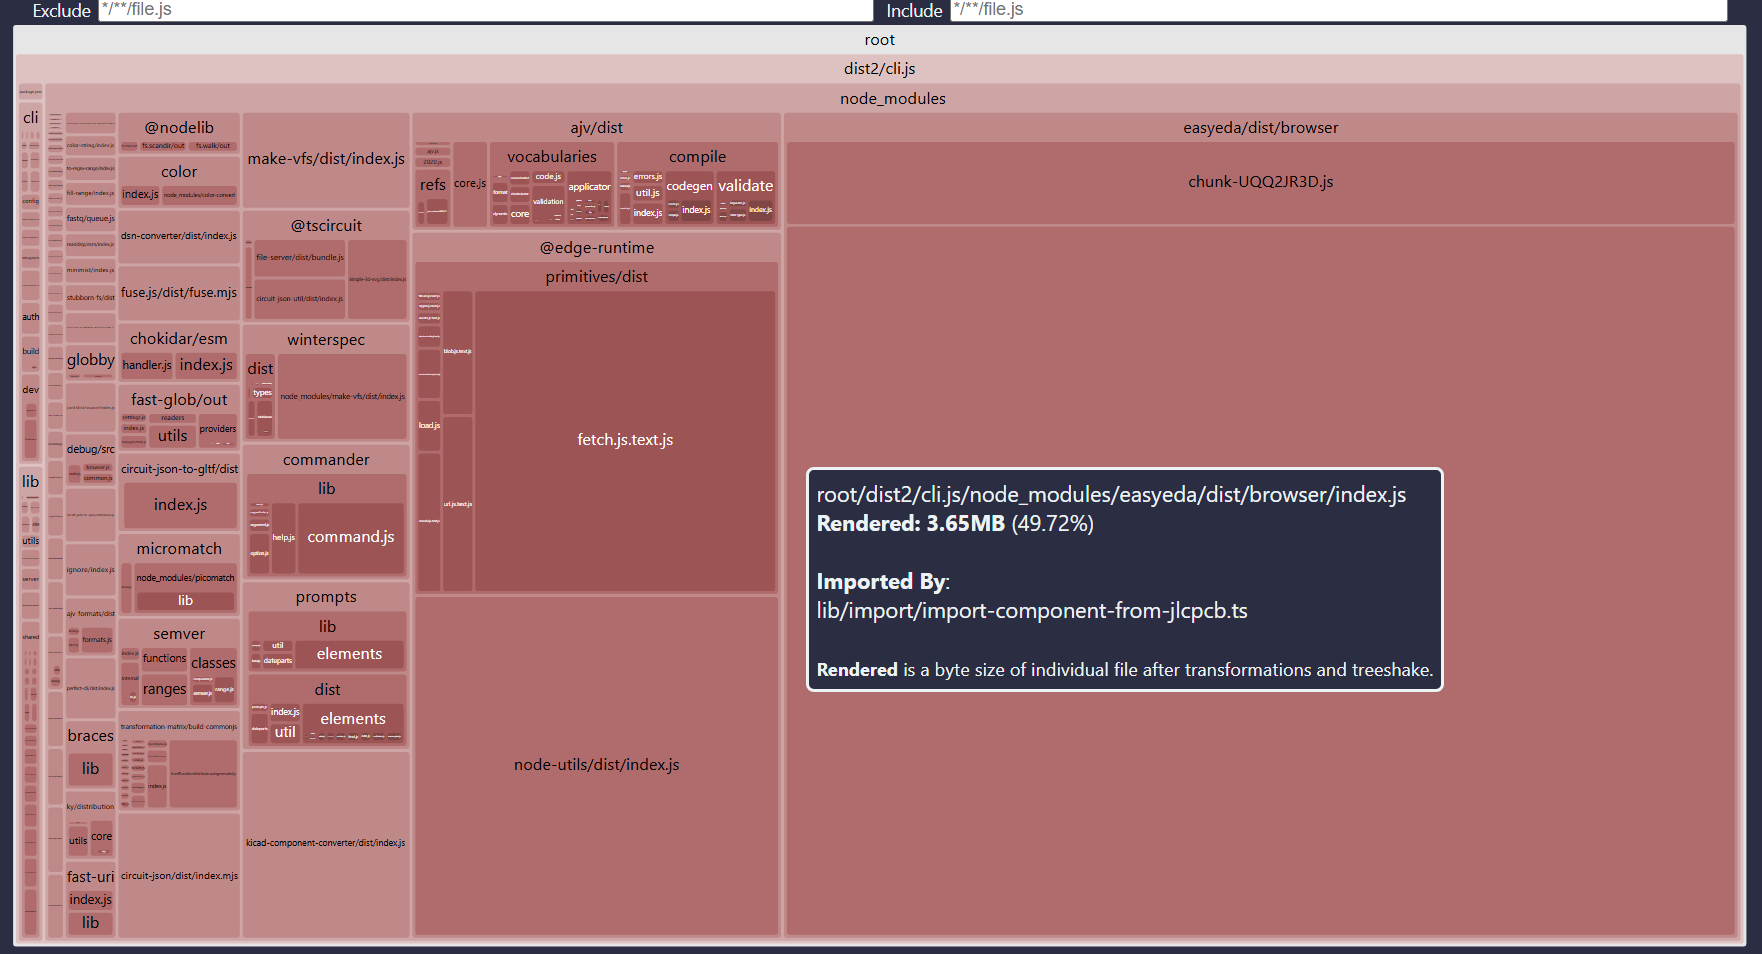Click the refs block in ajv/dist
The width and height of the screenshot is (1762, 954).
(x=433, y=185)
